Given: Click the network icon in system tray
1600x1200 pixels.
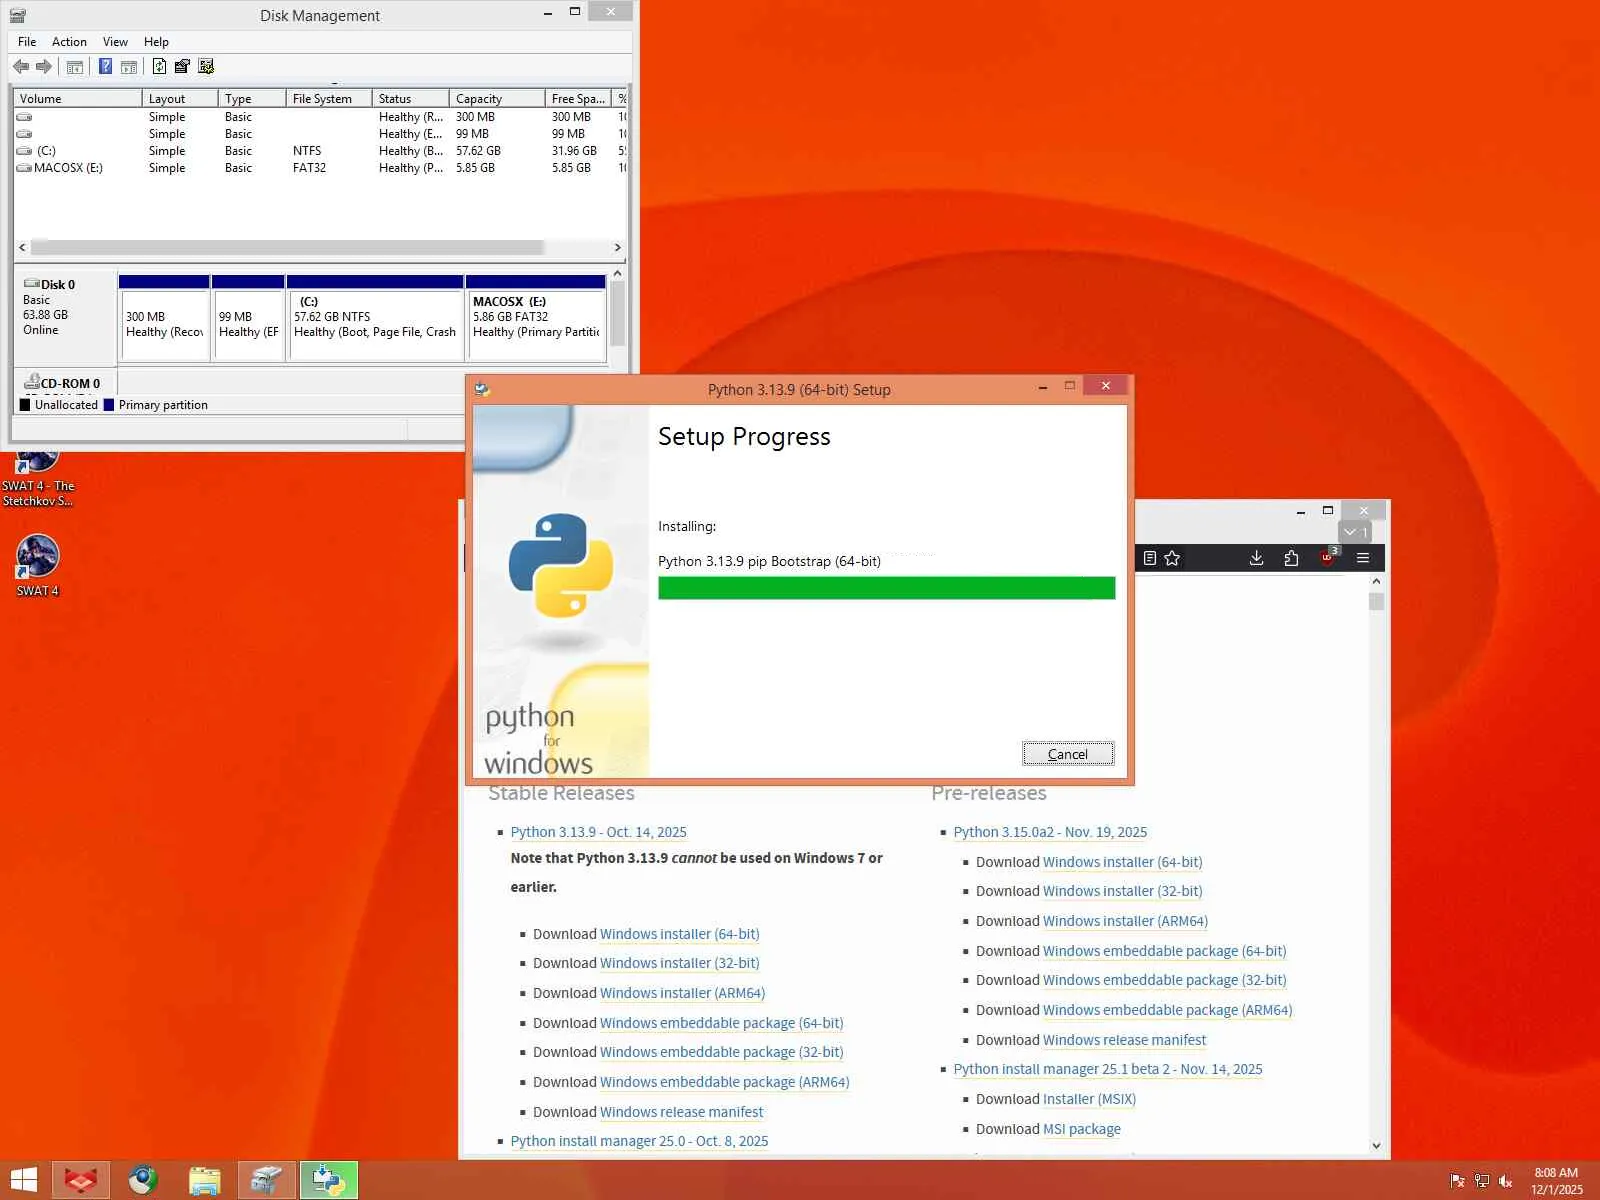Looking at the screenshot, I should pyautogui.click(x=1481, y=1181).
